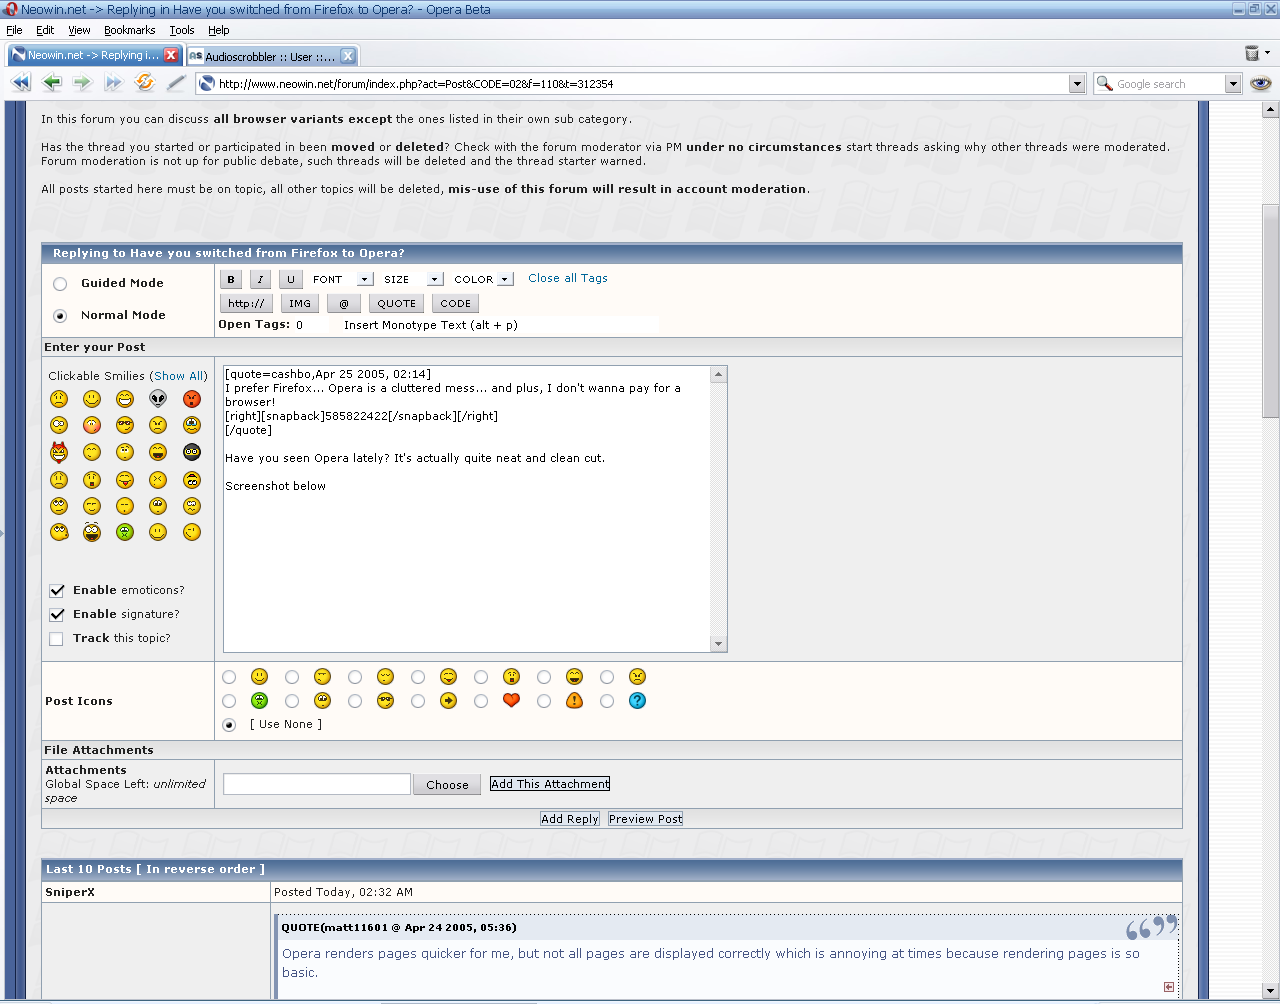Insert the tongue-out smiley in Clickable Smilies
The height and width of the screenshot is (1004, 1280).
coord(125,479)
